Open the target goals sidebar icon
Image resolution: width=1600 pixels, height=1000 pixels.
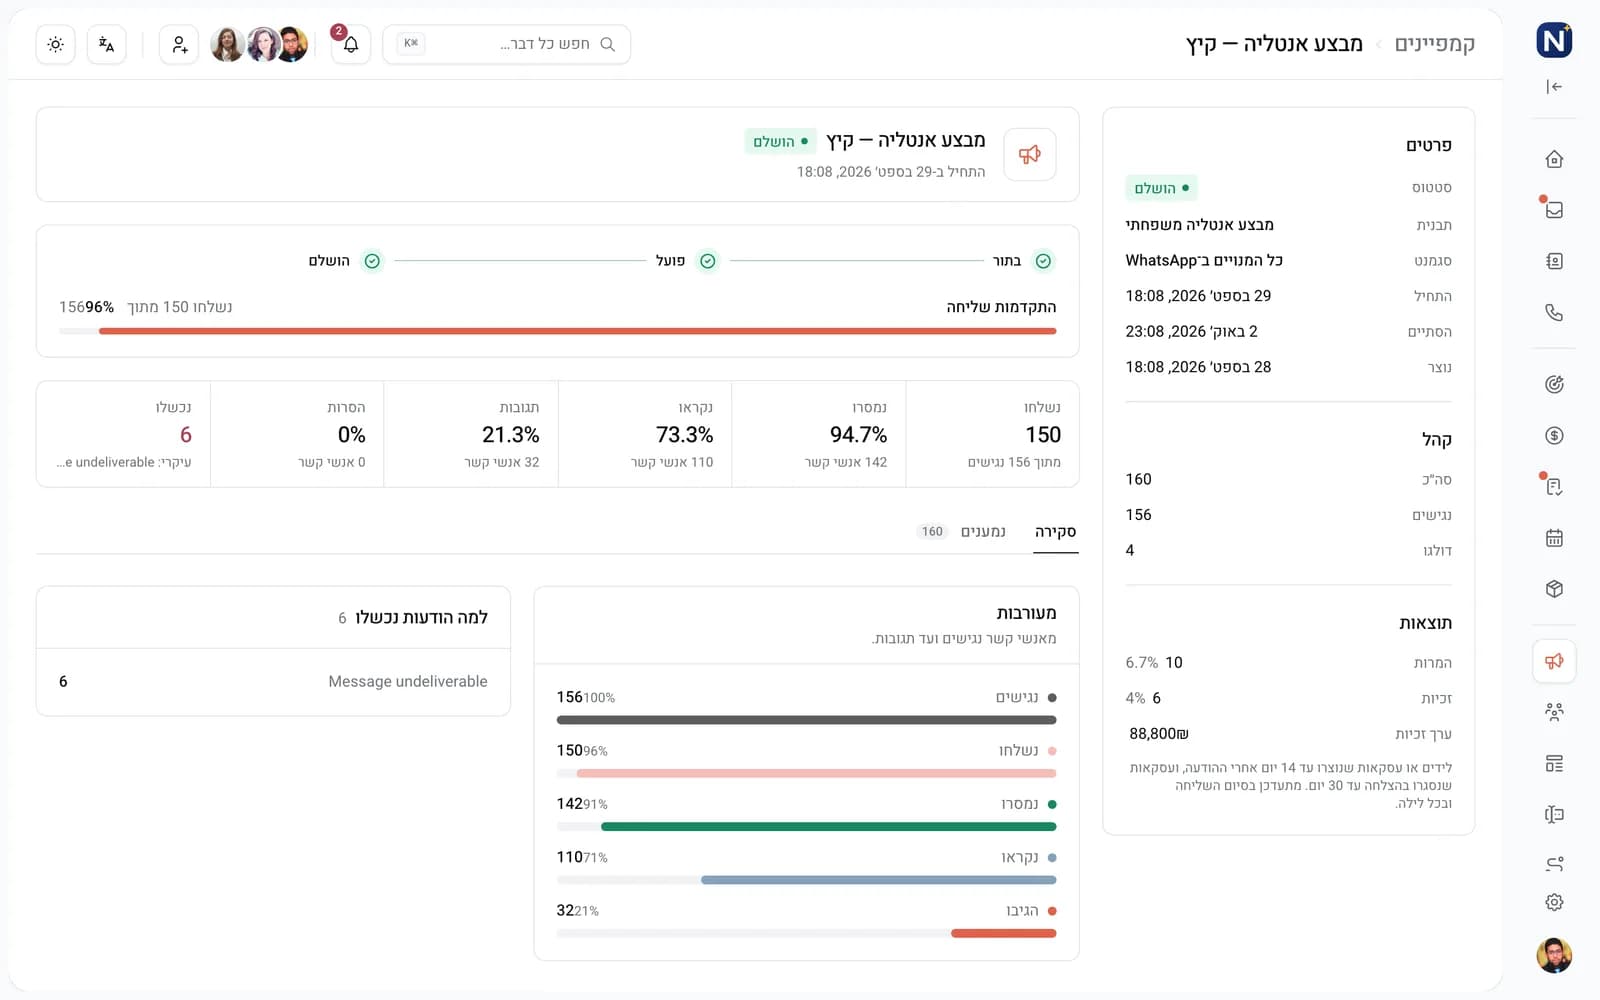tap(1554, 384)
